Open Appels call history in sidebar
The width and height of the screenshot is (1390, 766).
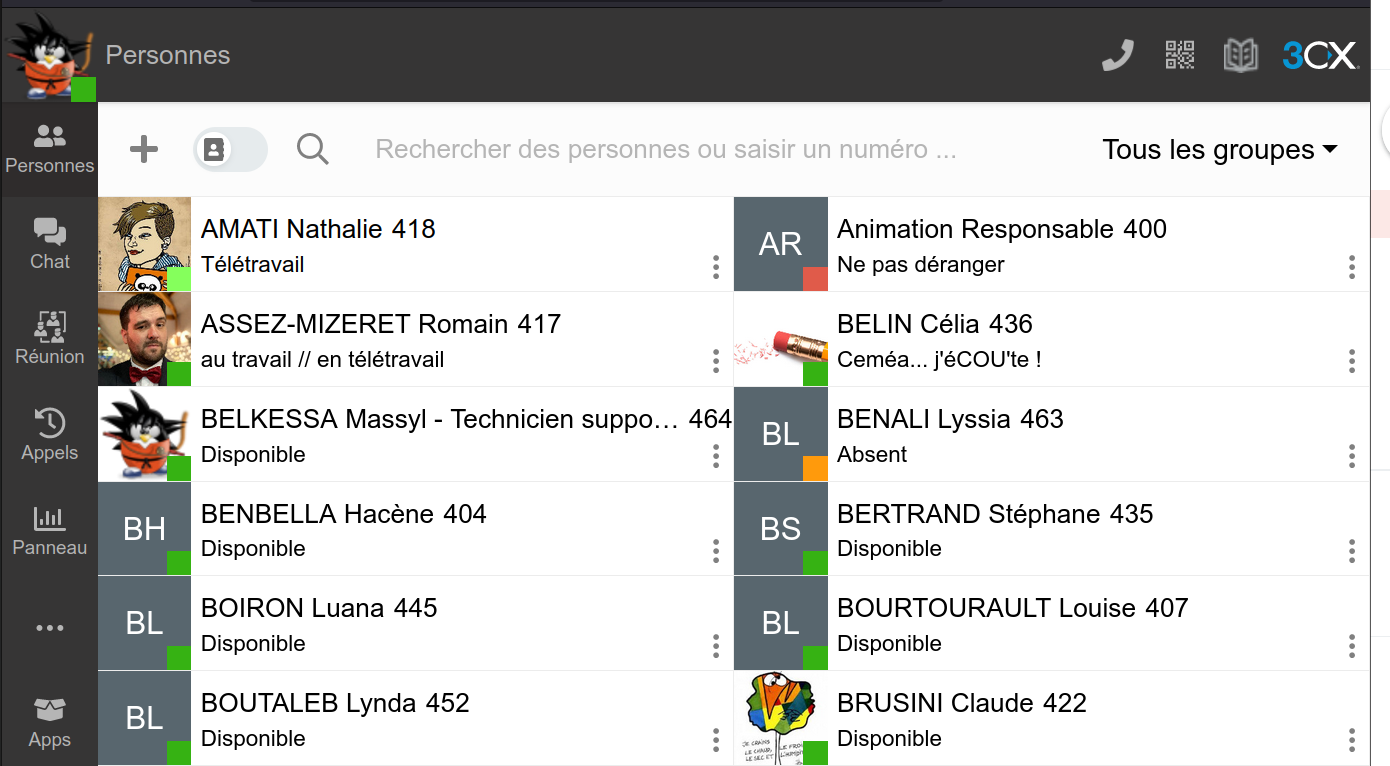(49, 434)
